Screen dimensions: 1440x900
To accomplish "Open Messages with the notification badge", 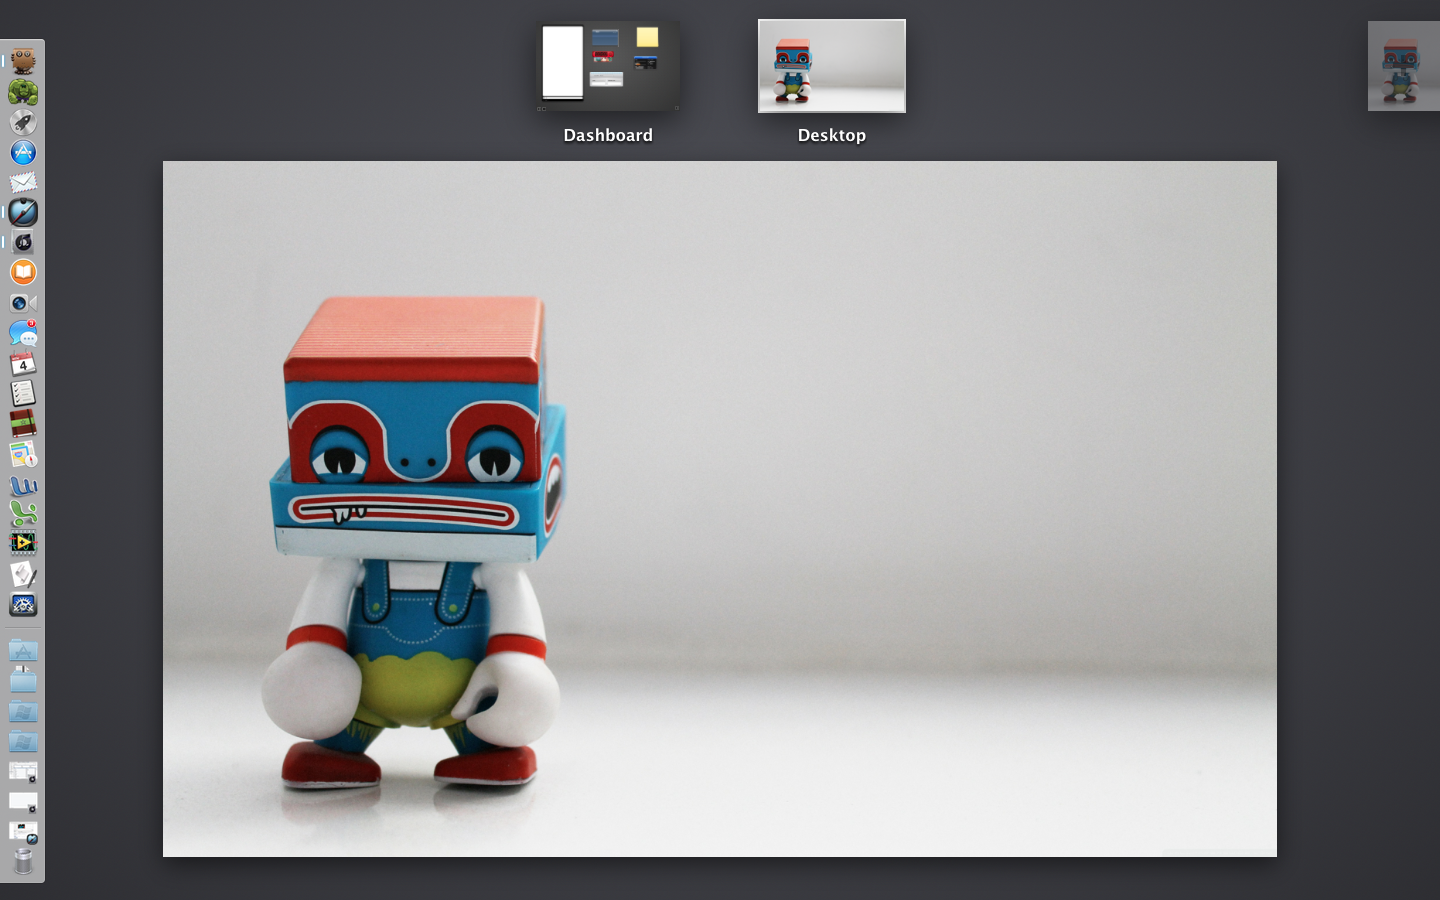I will tap(23, 333).
